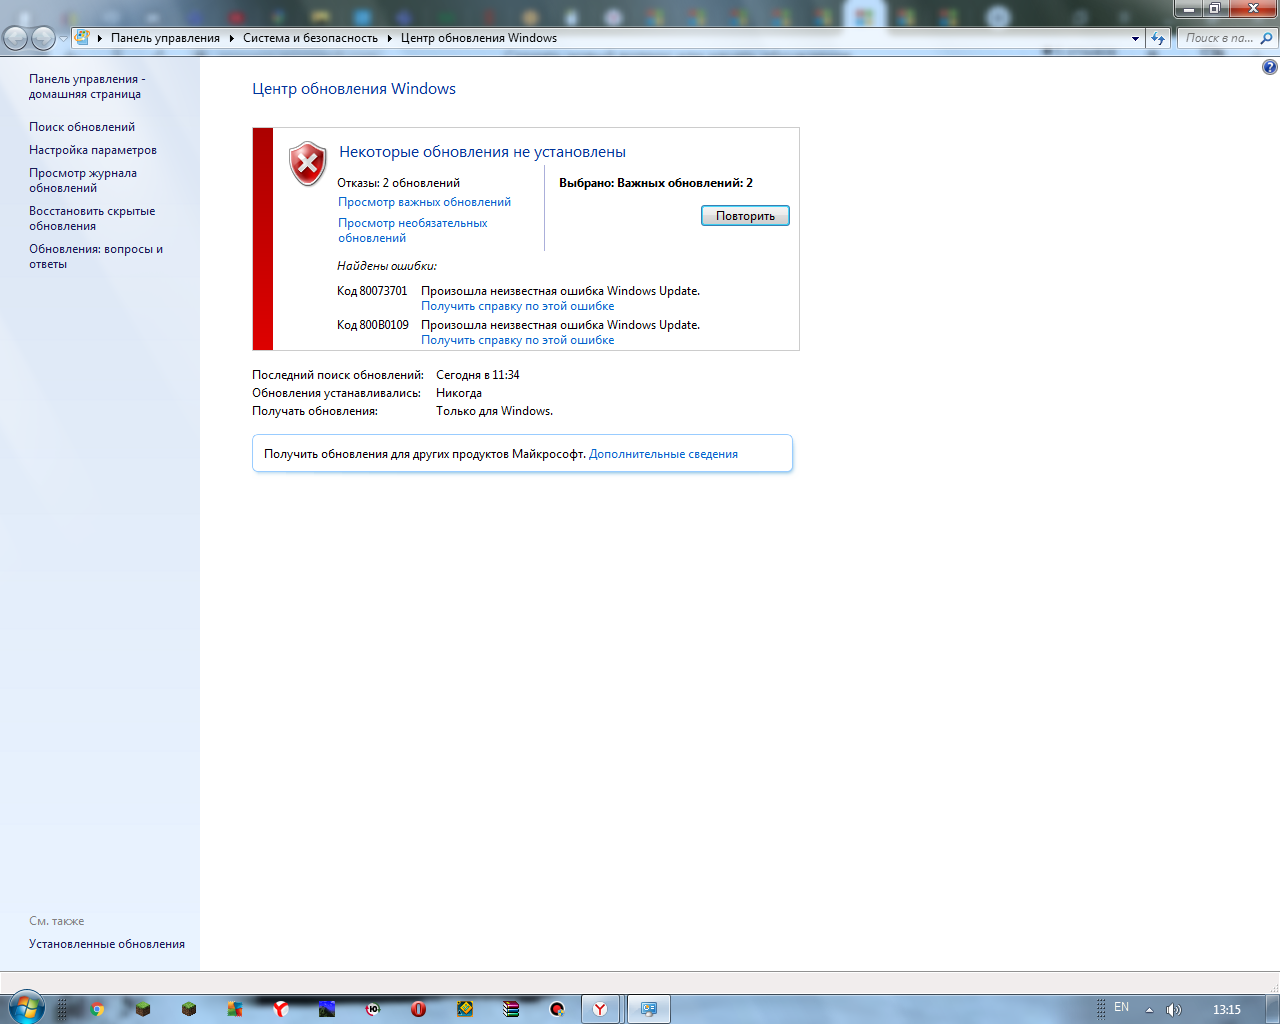Click the Forward navigation arrow button
1280x1024 pixels.
pos(43,38)
